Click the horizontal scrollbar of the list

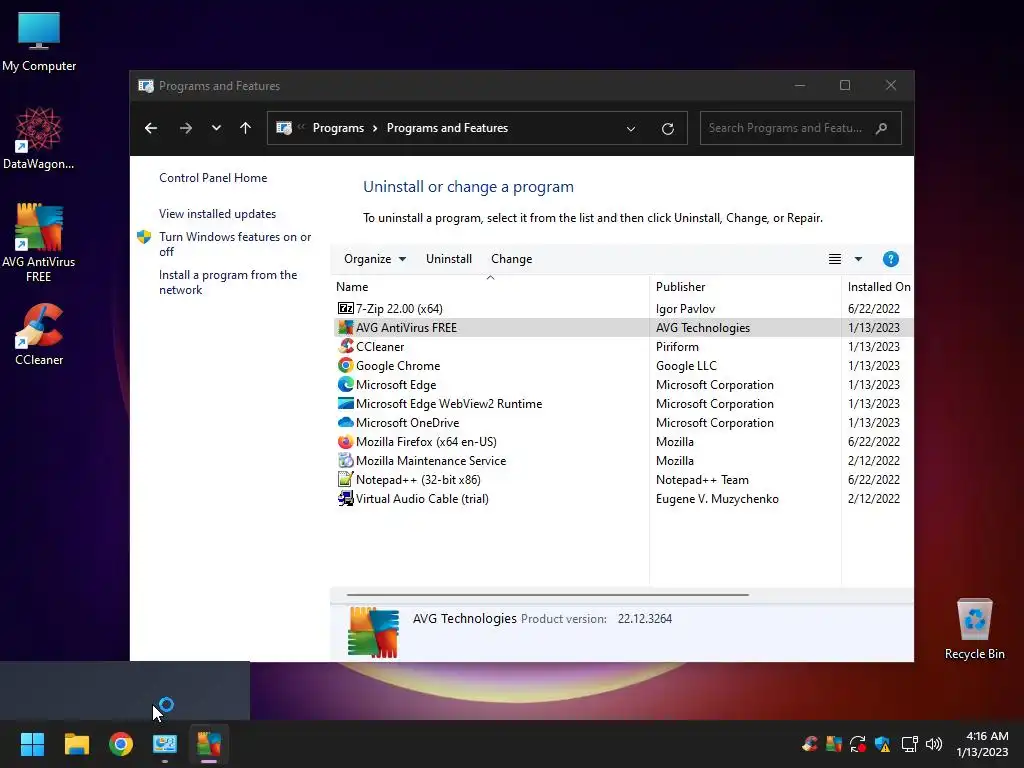pyautogui.click(x=547, y=595)
